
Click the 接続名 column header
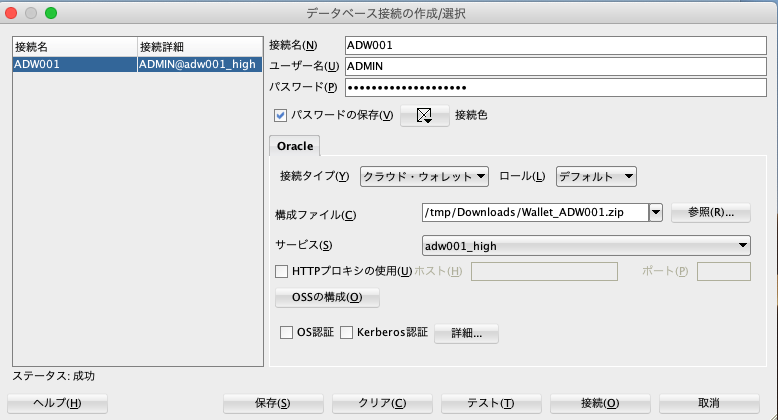coord(74,46)
